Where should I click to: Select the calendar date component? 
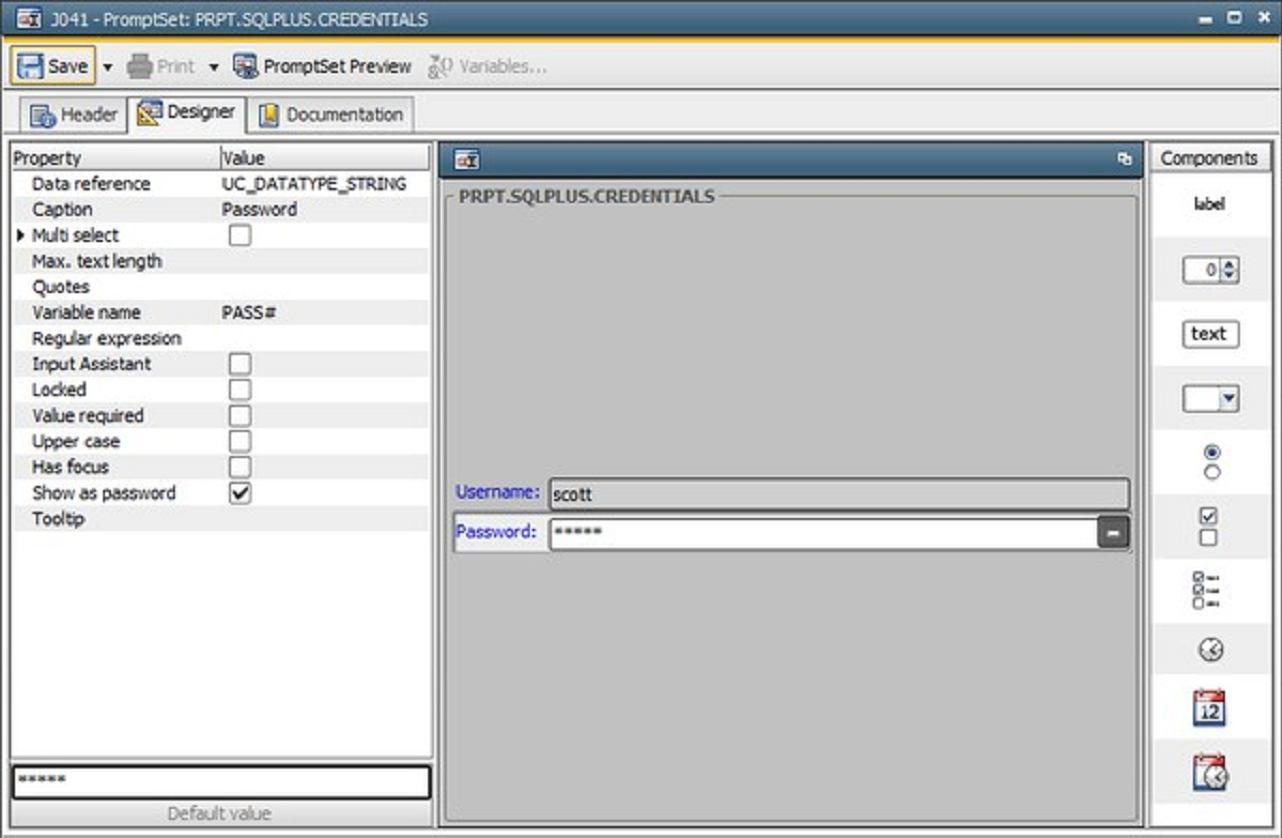coord(1210,708)
